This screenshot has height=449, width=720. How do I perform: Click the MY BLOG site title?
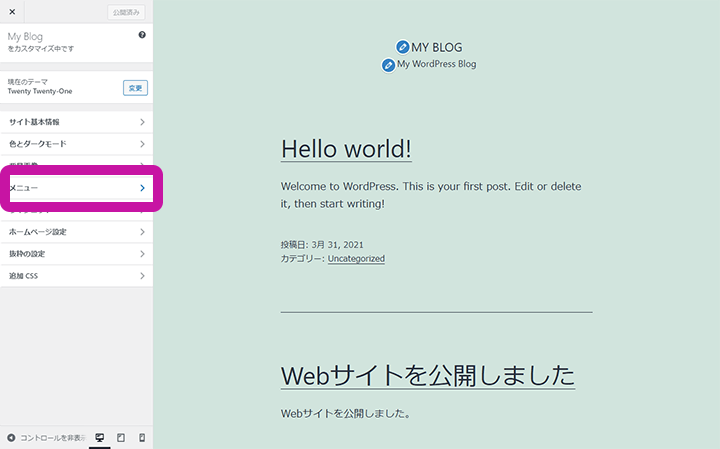point(437,47)
